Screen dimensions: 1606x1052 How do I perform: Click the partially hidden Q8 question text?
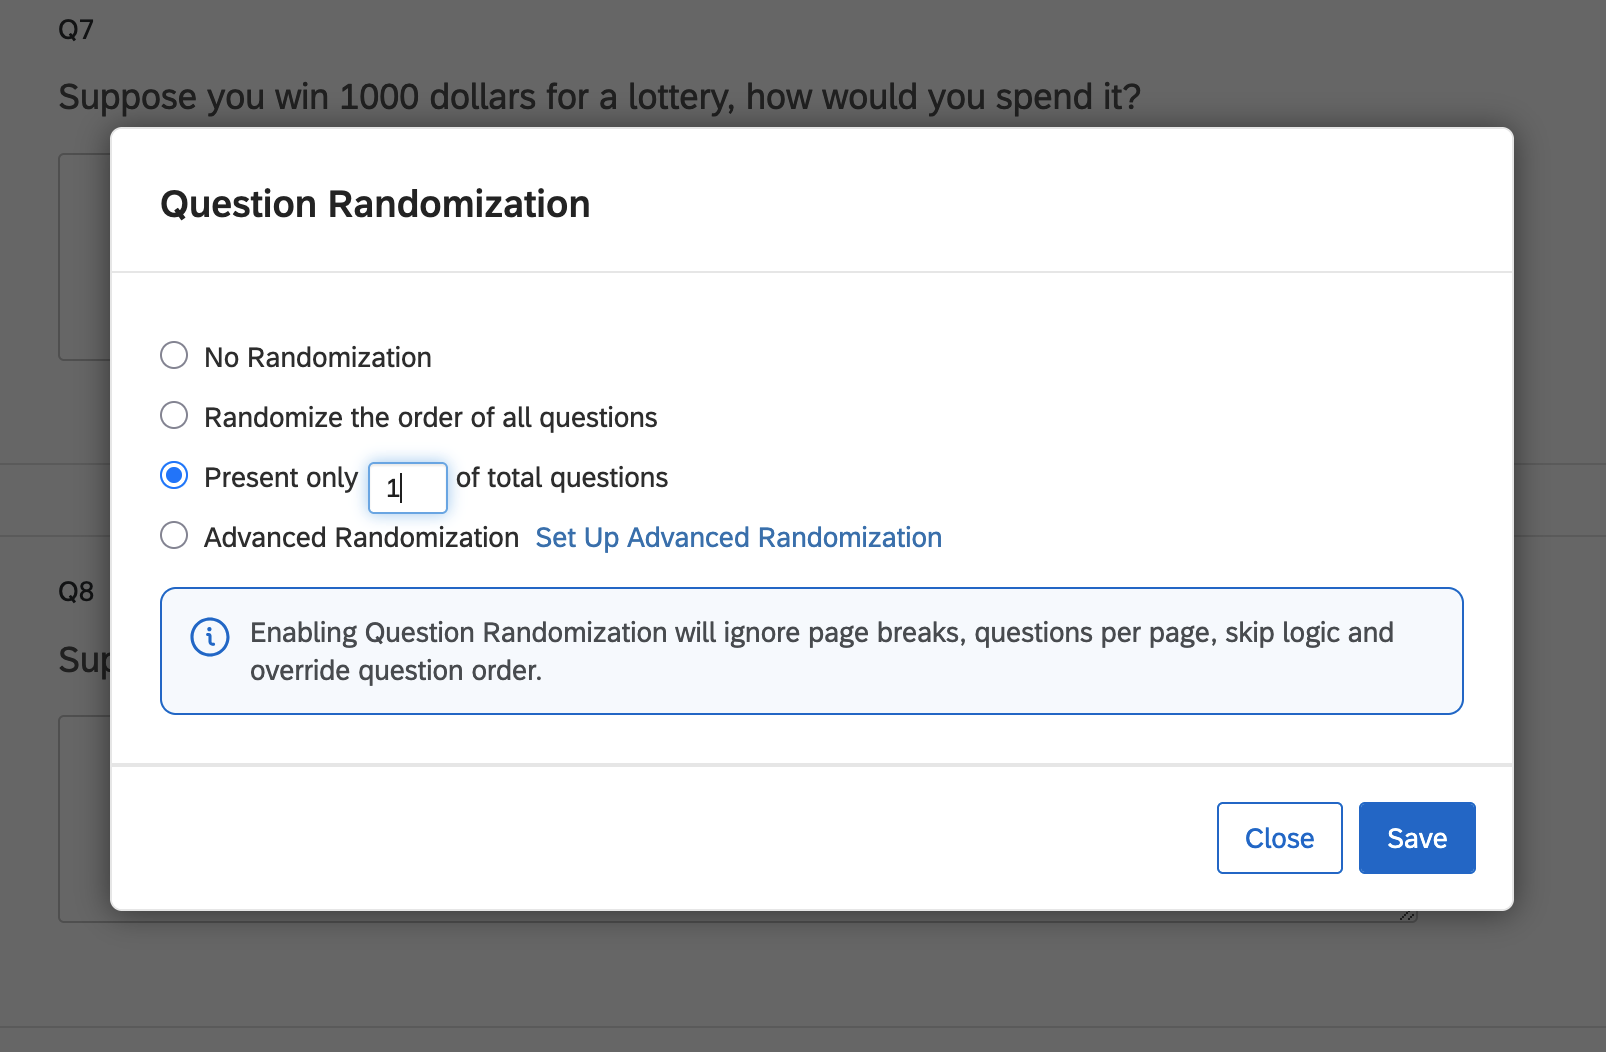(84, 660)
